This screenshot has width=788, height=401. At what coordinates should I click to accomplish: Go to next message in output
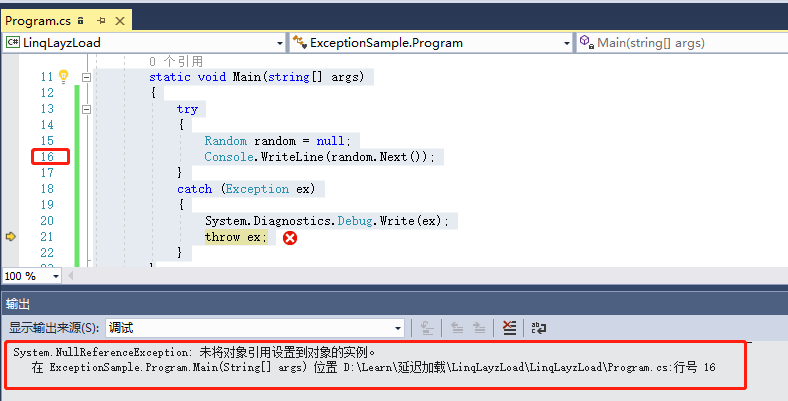(x=479, y=328)
